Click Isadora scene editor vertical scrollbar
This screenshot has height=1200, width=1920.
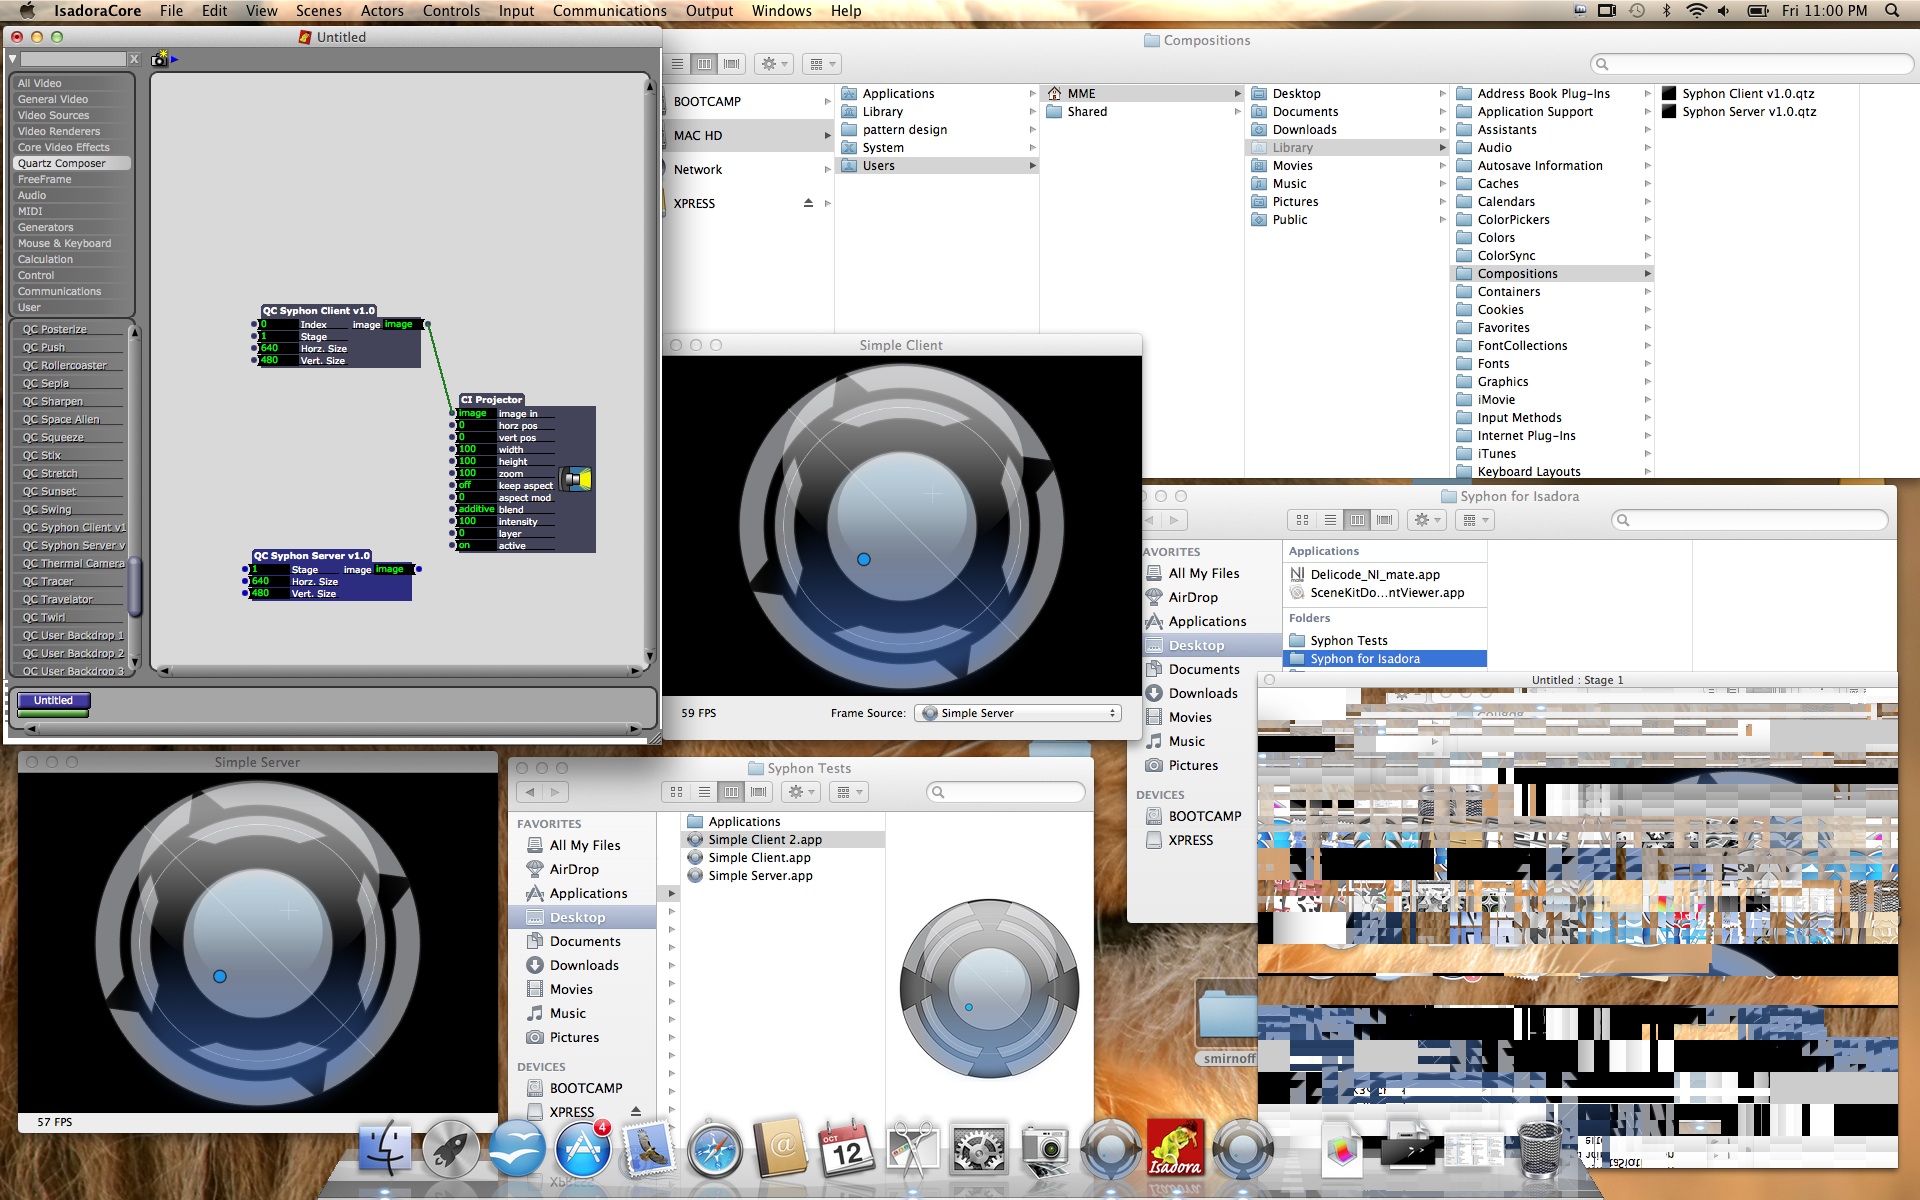coord(649,369)
